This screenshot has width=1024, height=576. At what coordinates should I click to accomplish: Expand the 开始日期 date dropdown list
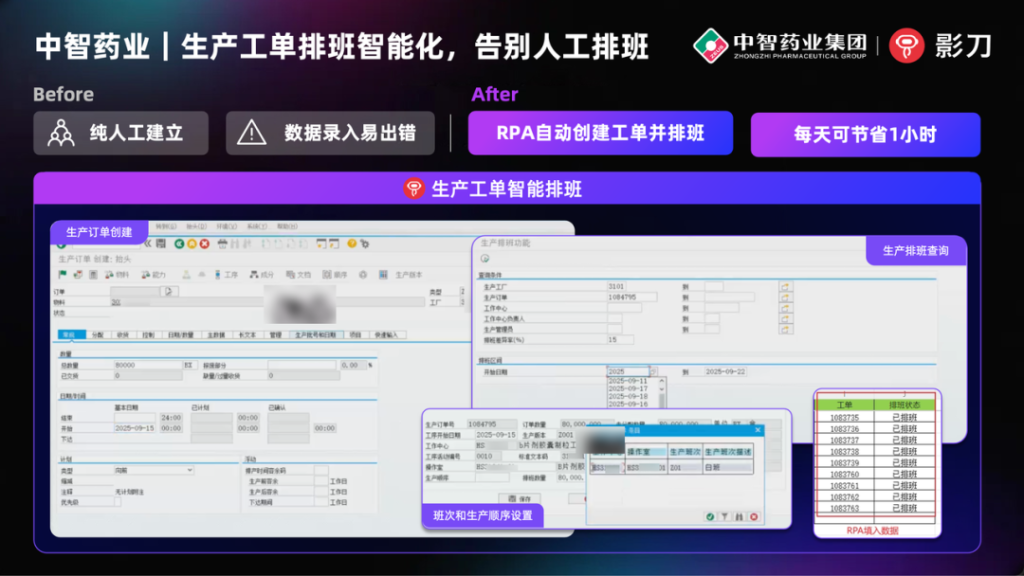[653, 372]
